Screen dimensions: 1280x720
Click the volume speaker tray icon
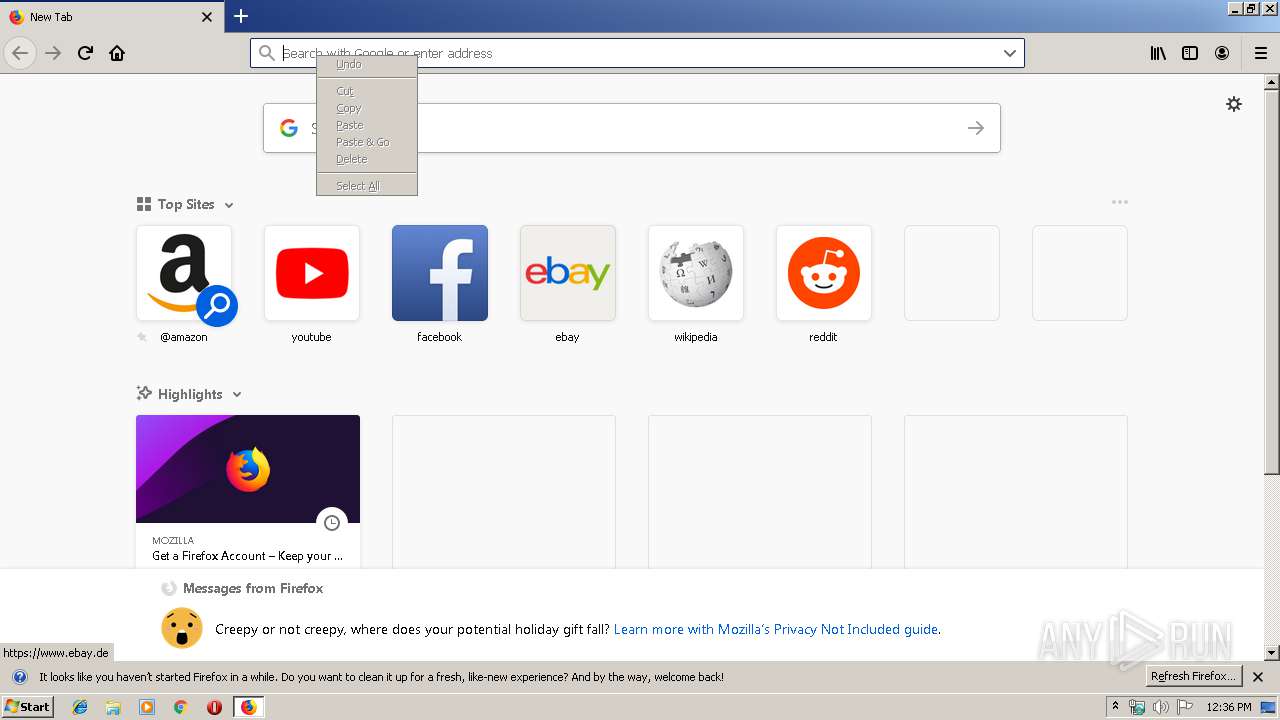tap(1160, 707)
